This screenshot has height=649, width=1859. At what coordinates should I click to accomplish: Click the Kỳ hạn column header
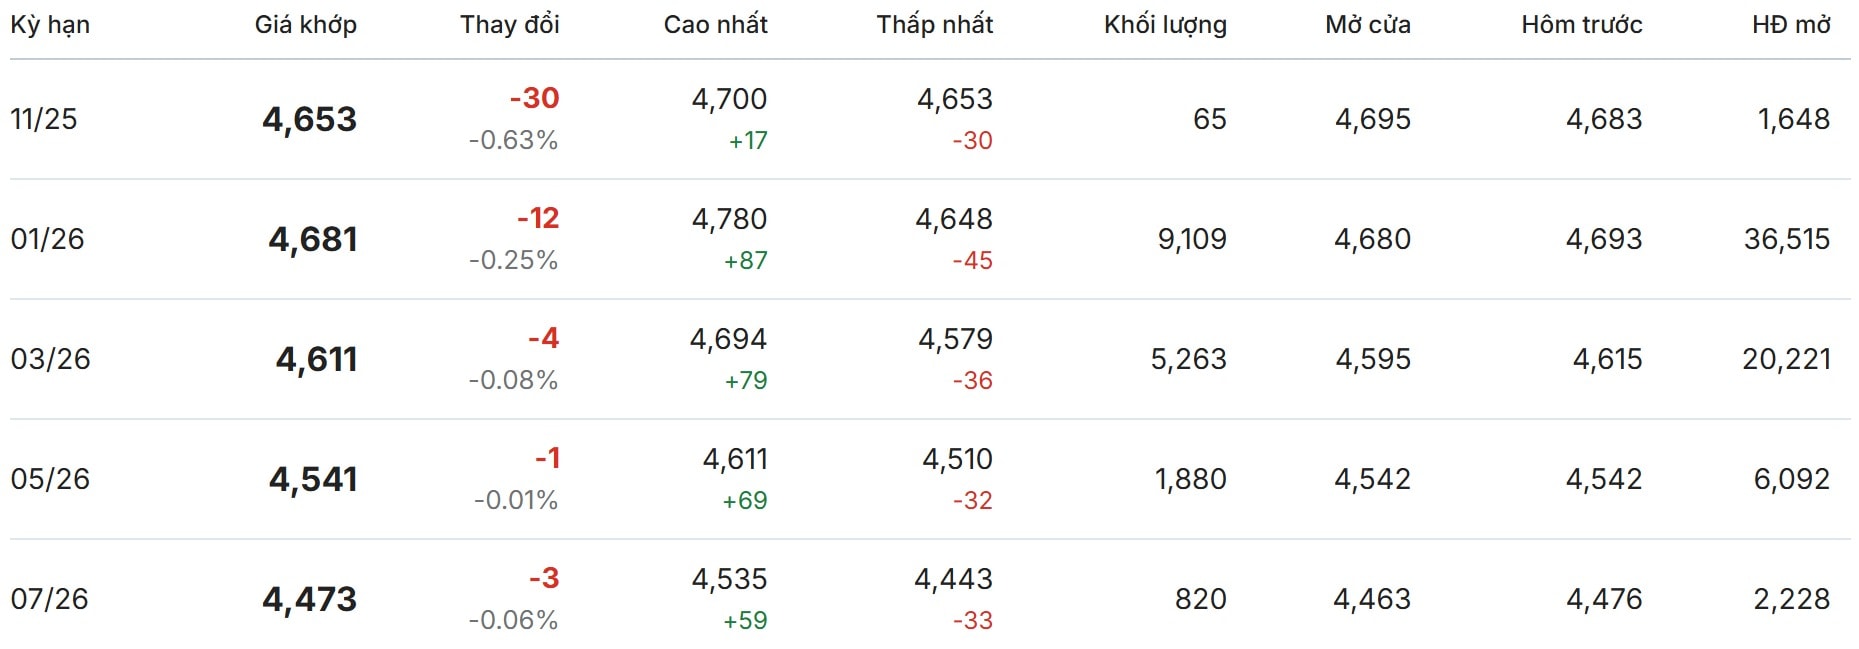pos(50,25)
